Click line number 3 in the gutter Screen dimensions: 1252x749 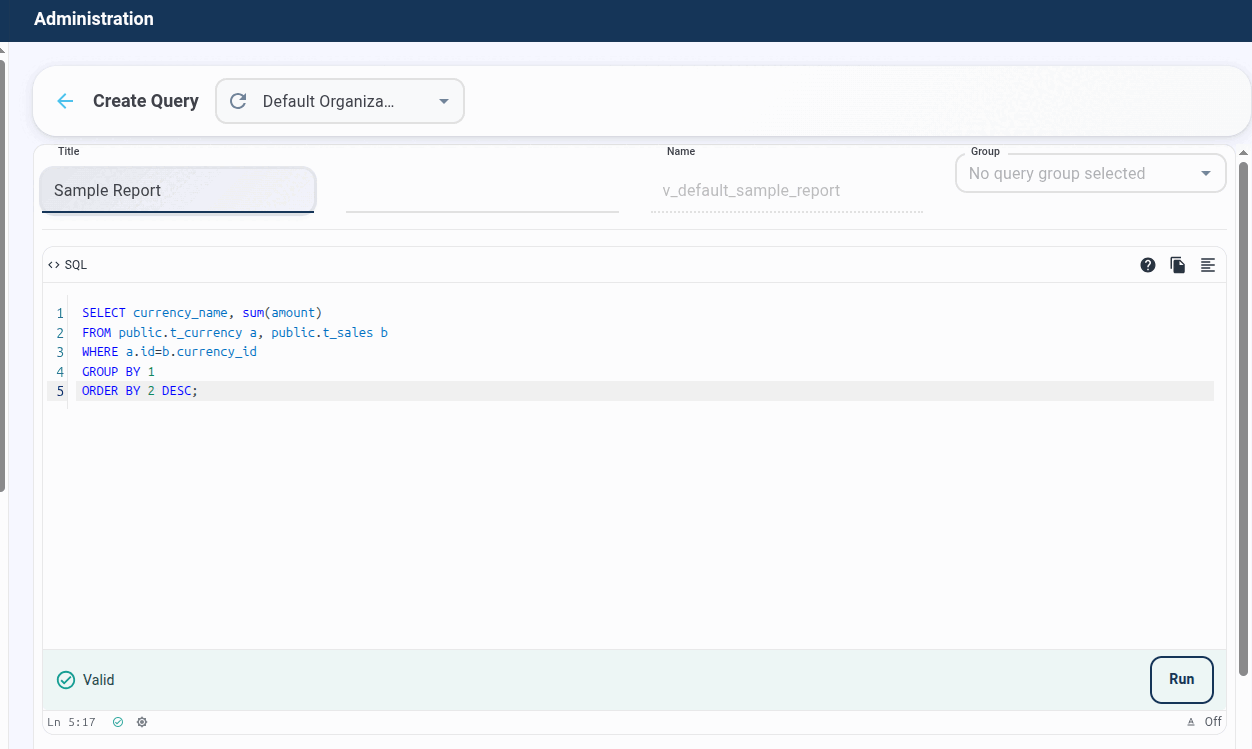pyautogui.click(x=60, y=352)
